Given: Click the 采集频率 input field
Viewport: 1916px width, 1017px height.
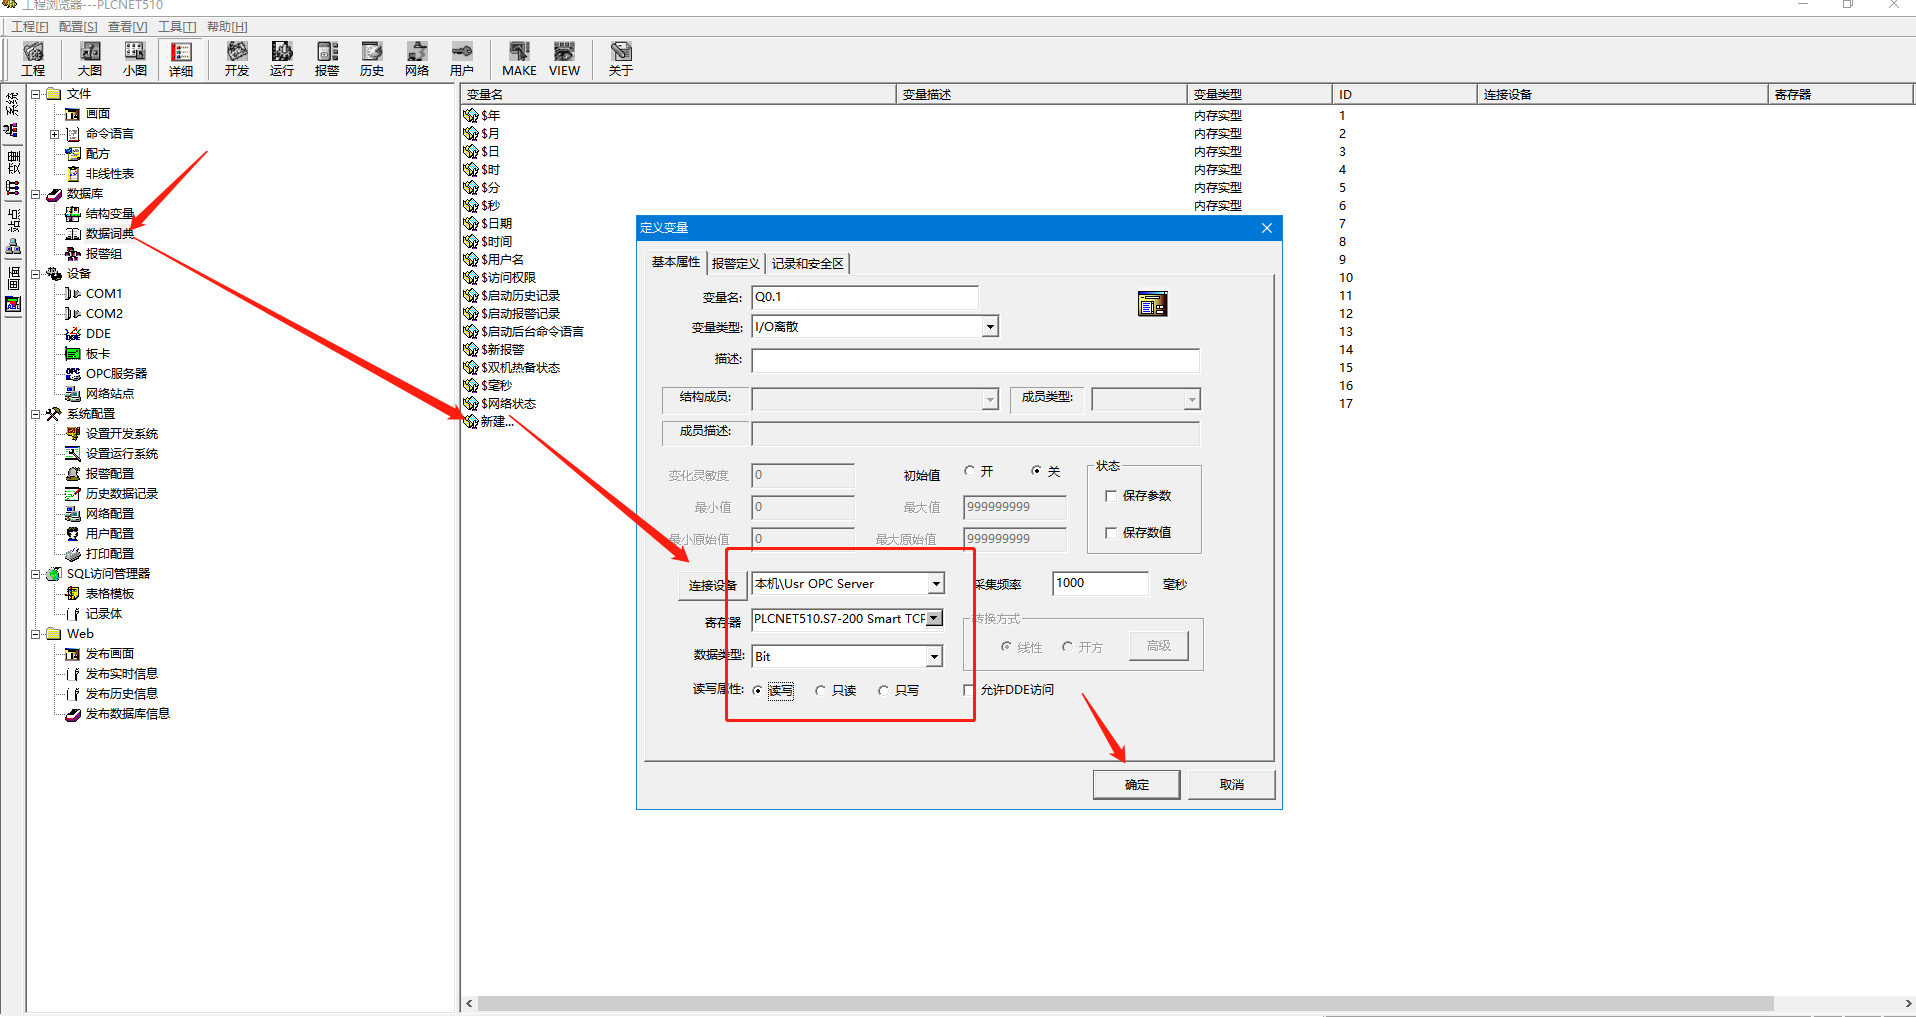Looking at the screenshot, I should click(1099, 584).
